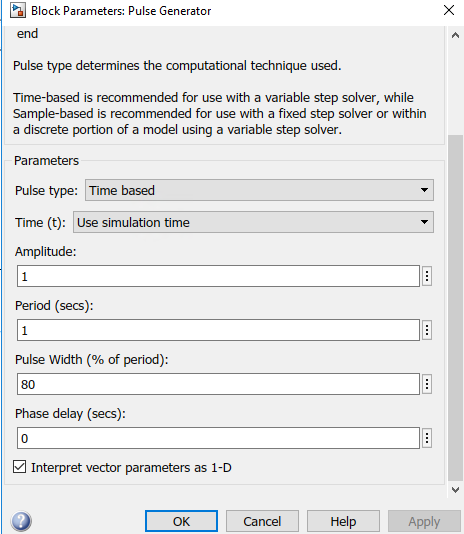Expand the Time (t) dropdown
This screenshot has height=534, width=464.
pos(253,222)
